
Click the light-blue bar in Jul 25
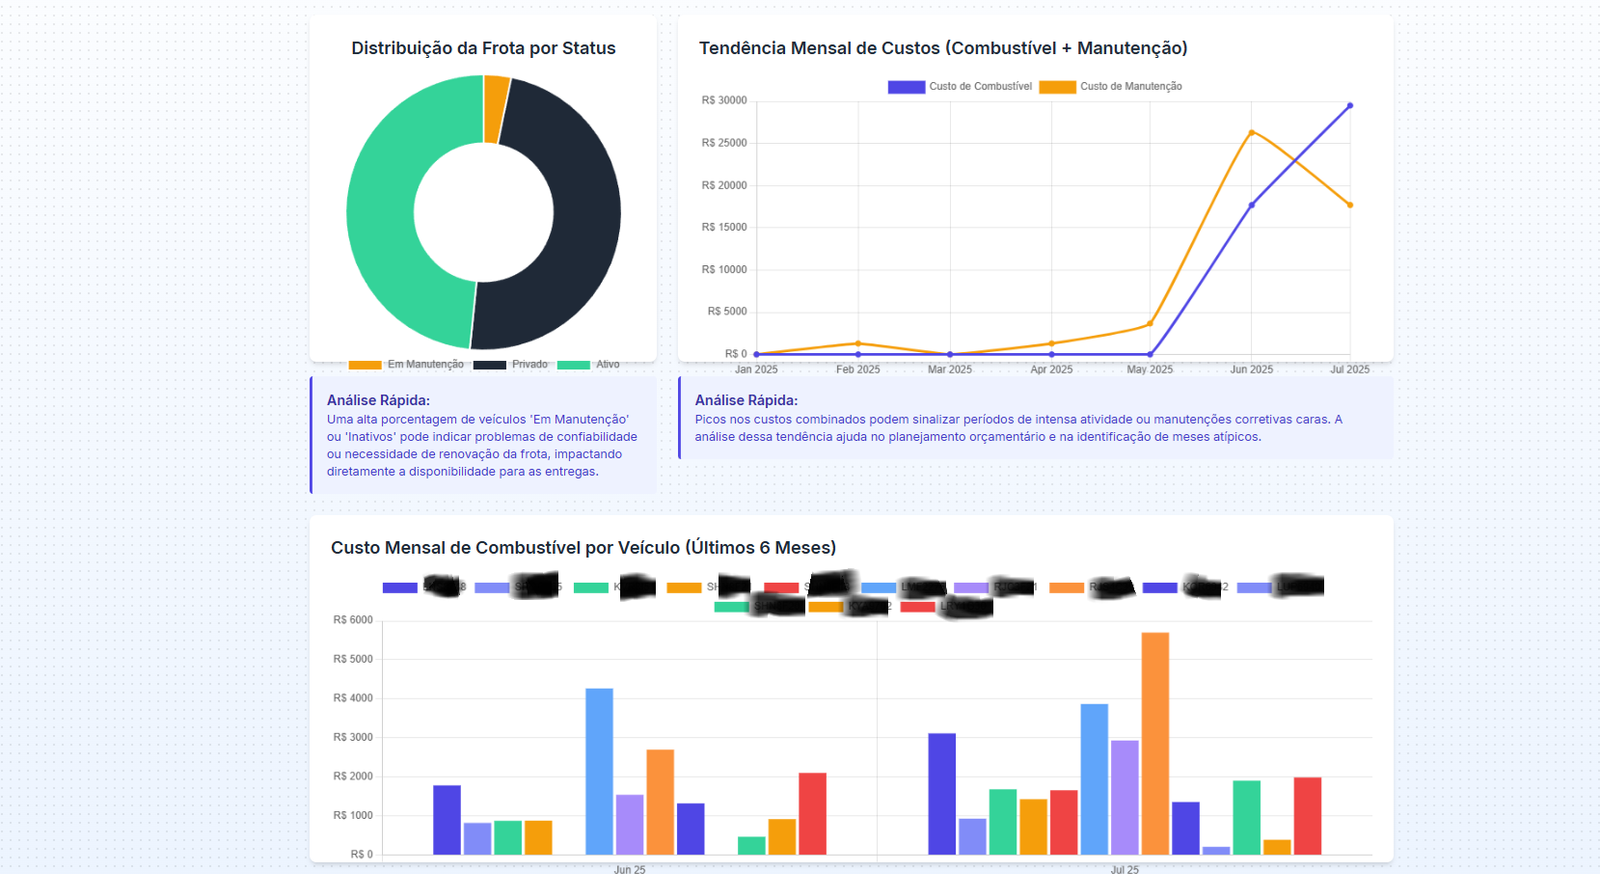coord(1094,778)
